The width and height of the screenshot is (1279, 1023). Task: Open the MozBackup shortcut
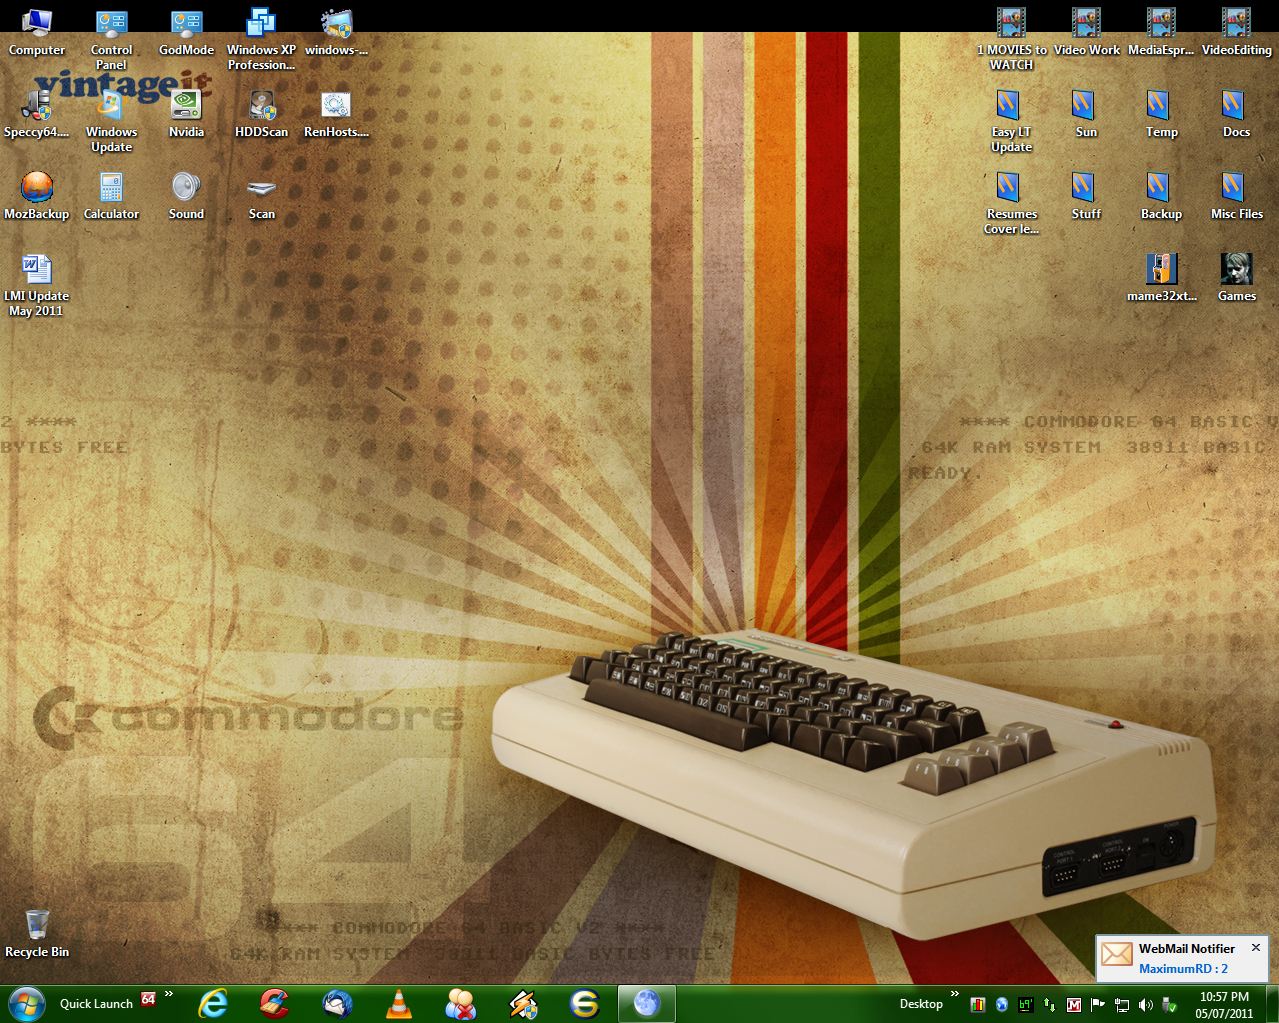pyautogui.click(x=36, y=197)
